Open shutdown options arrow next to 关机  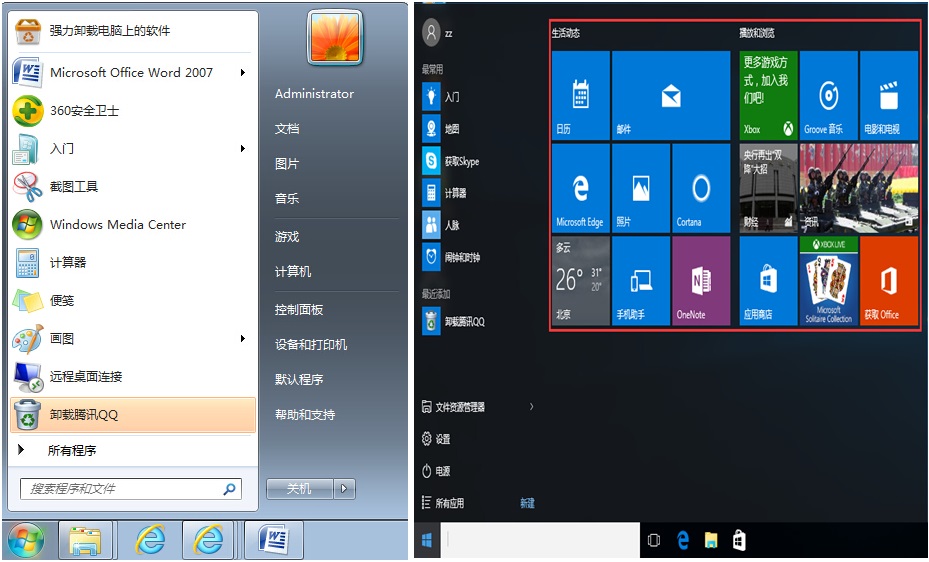click(344, 489)
